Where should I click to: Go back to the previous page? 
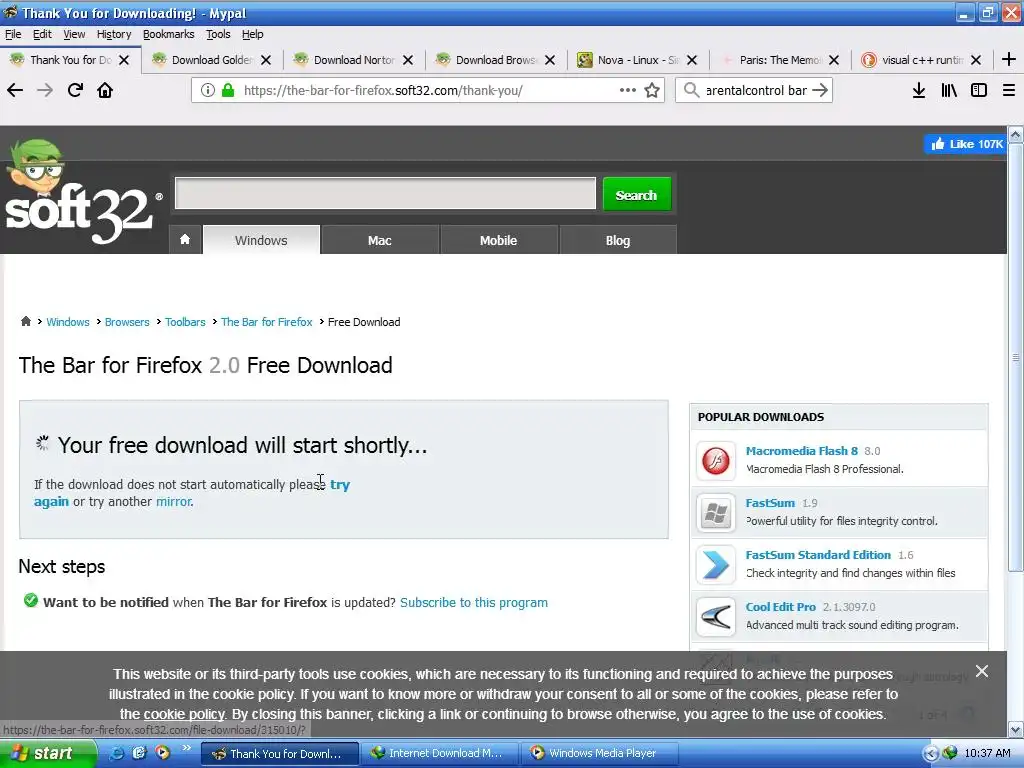point(15,90)
